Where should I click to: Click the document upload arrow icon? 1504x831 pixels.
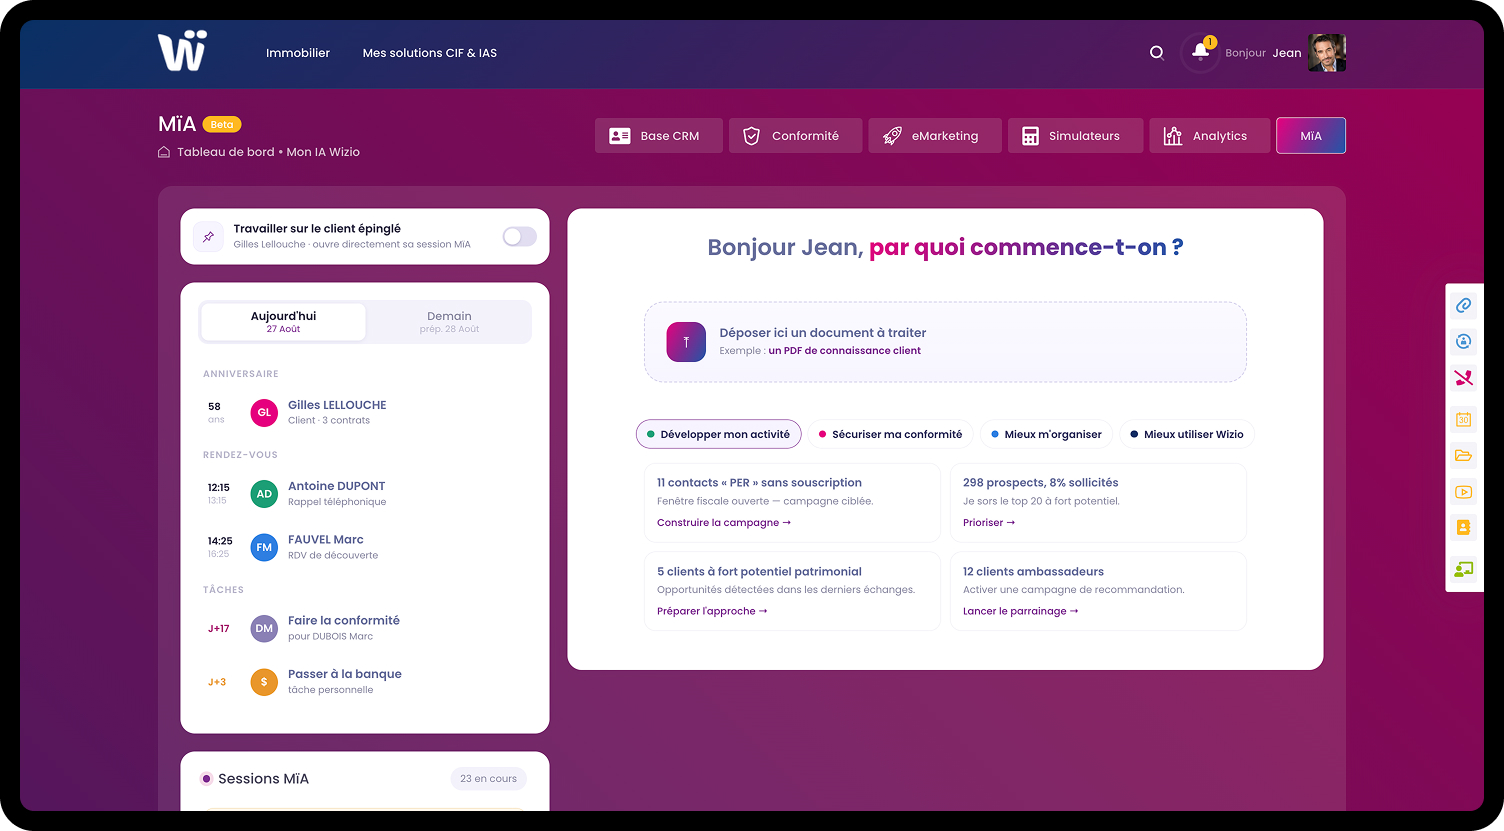pyautogui.click(x=686, y=342)
